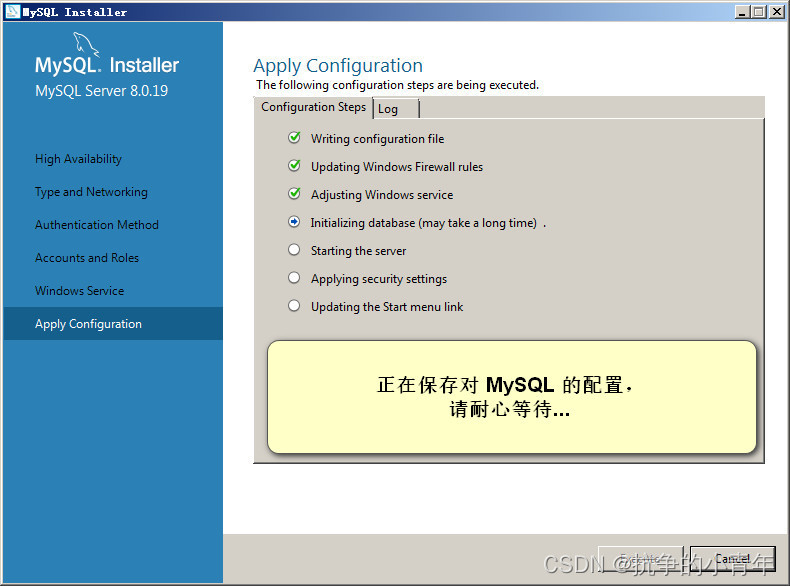Click 'MySQL Server 8.0.19' version text
Viewport: 790px width, 586px height.
tap(101, 91)
